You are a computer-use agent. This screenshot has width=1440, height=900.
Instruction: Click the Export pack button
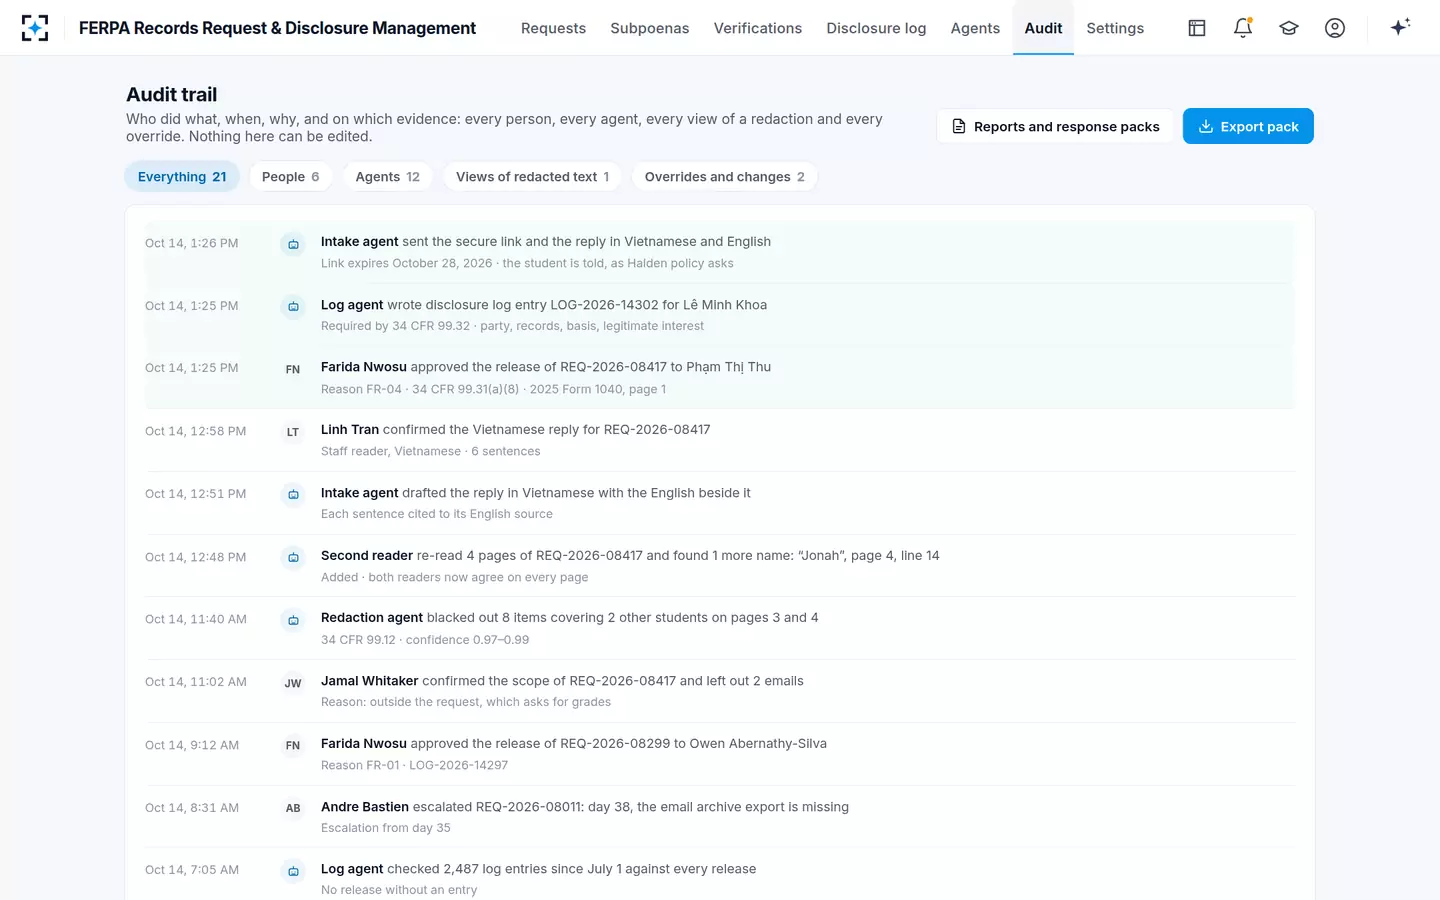pyautogui.click(x=1248, y=126)
